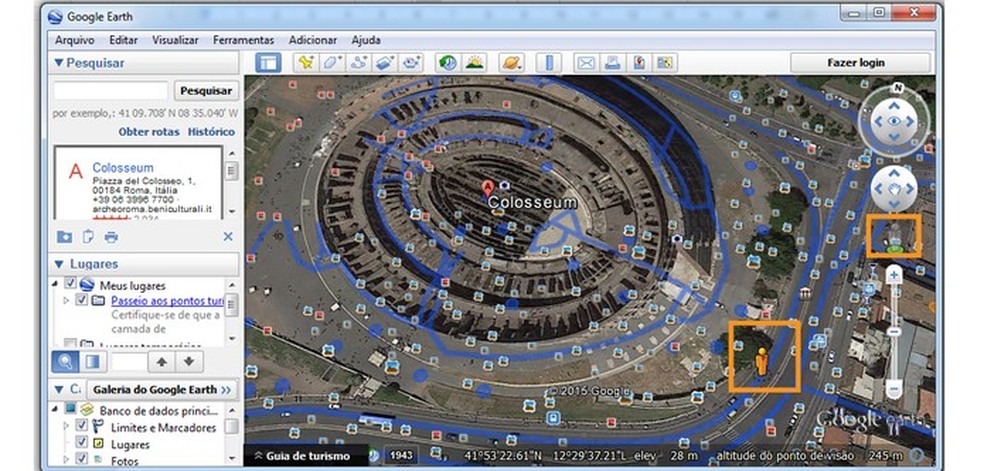Add a placemark with the pushpin tool
Image resolution: width=984 pixels, height=471 pixels.
[x=306, y=63]
